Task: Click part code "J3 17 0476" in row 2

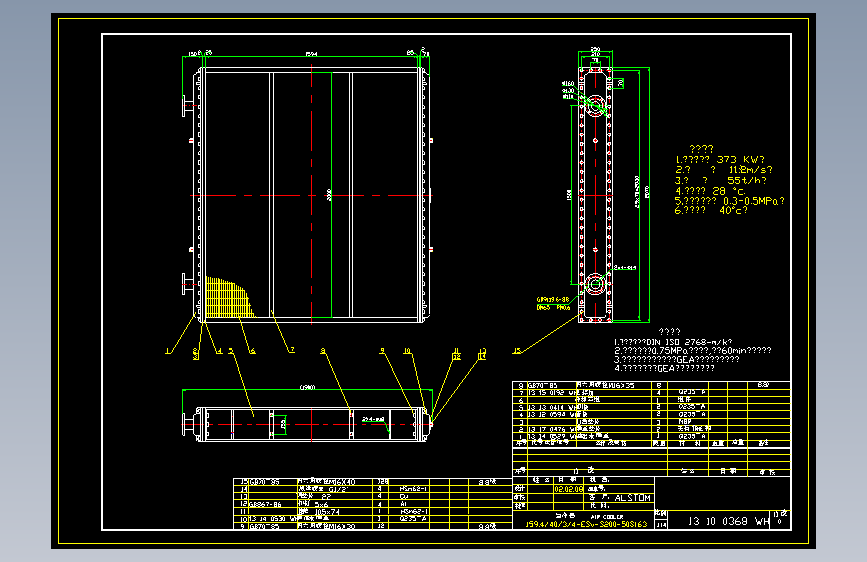Action: [548, 429]
